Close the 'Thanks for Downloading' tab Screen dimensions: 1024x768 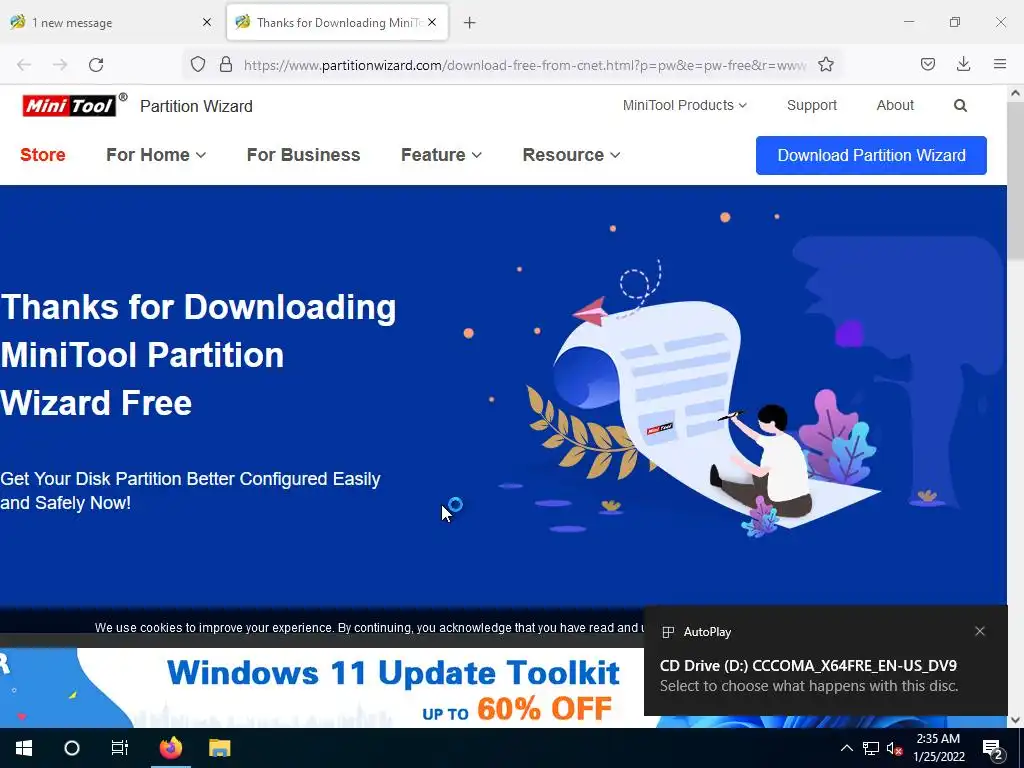pyautogui.click(x=432, y=22)
